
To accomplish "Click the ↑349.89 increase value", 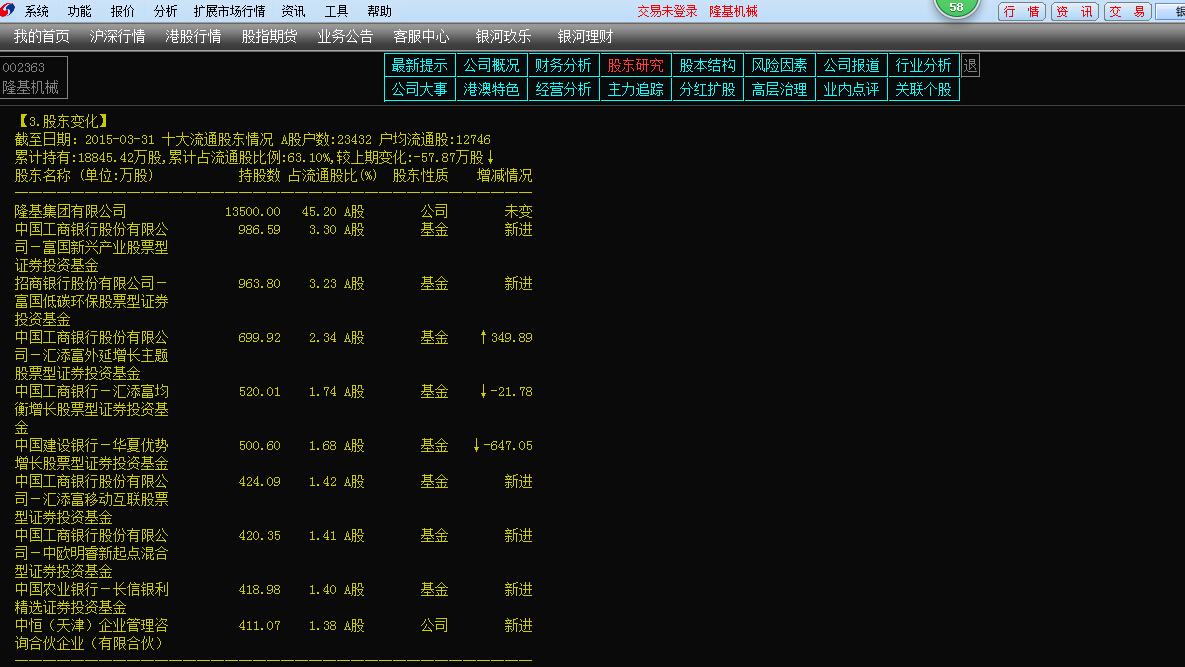I will coord(506,338).
